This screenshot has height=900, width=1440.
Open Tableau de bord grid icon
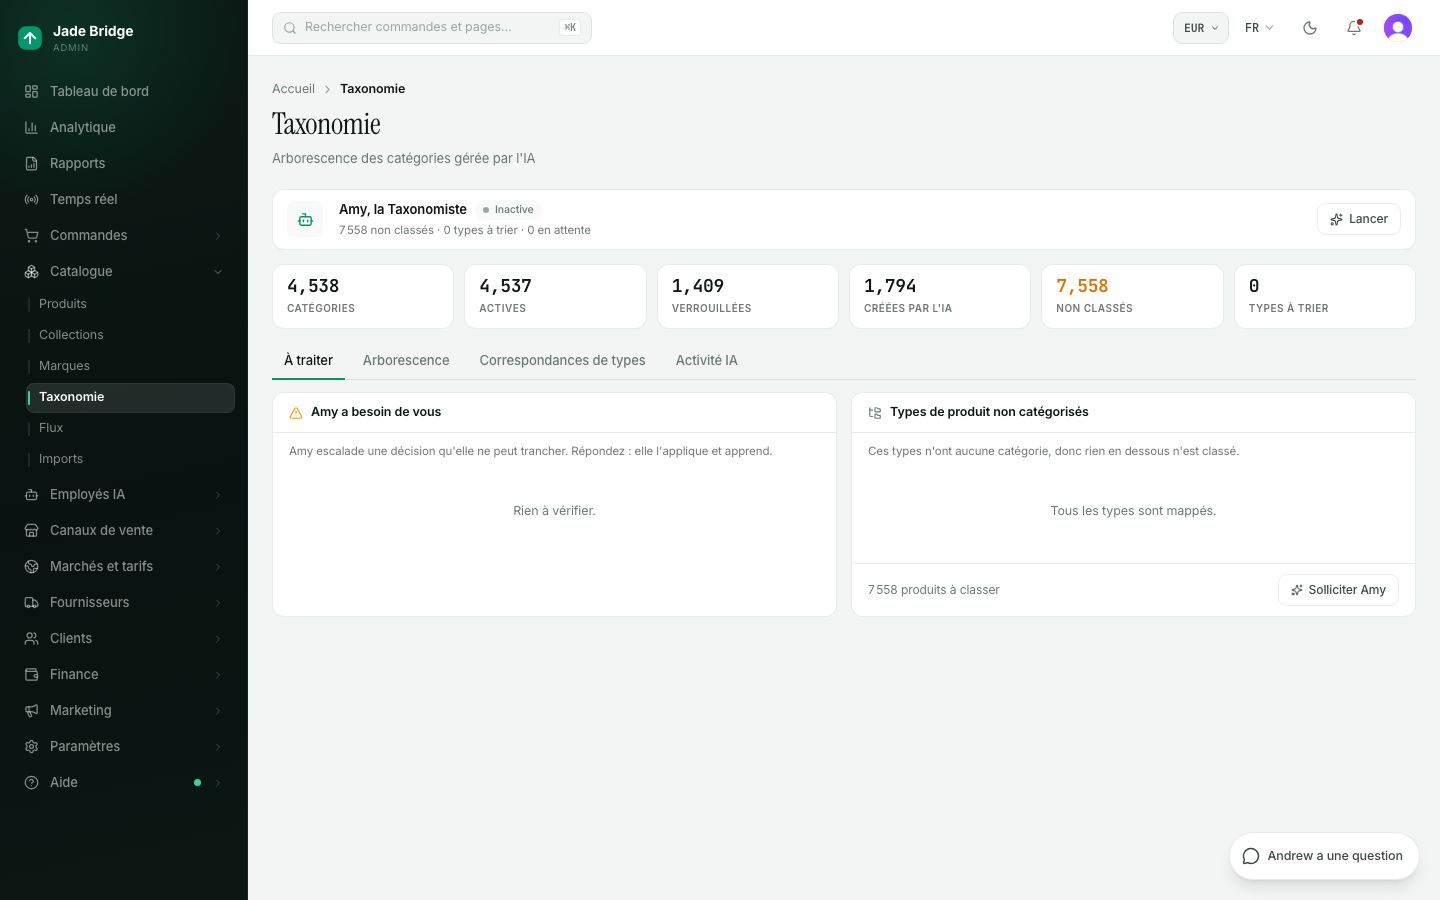pyautogui.click(x=31, y=91)
